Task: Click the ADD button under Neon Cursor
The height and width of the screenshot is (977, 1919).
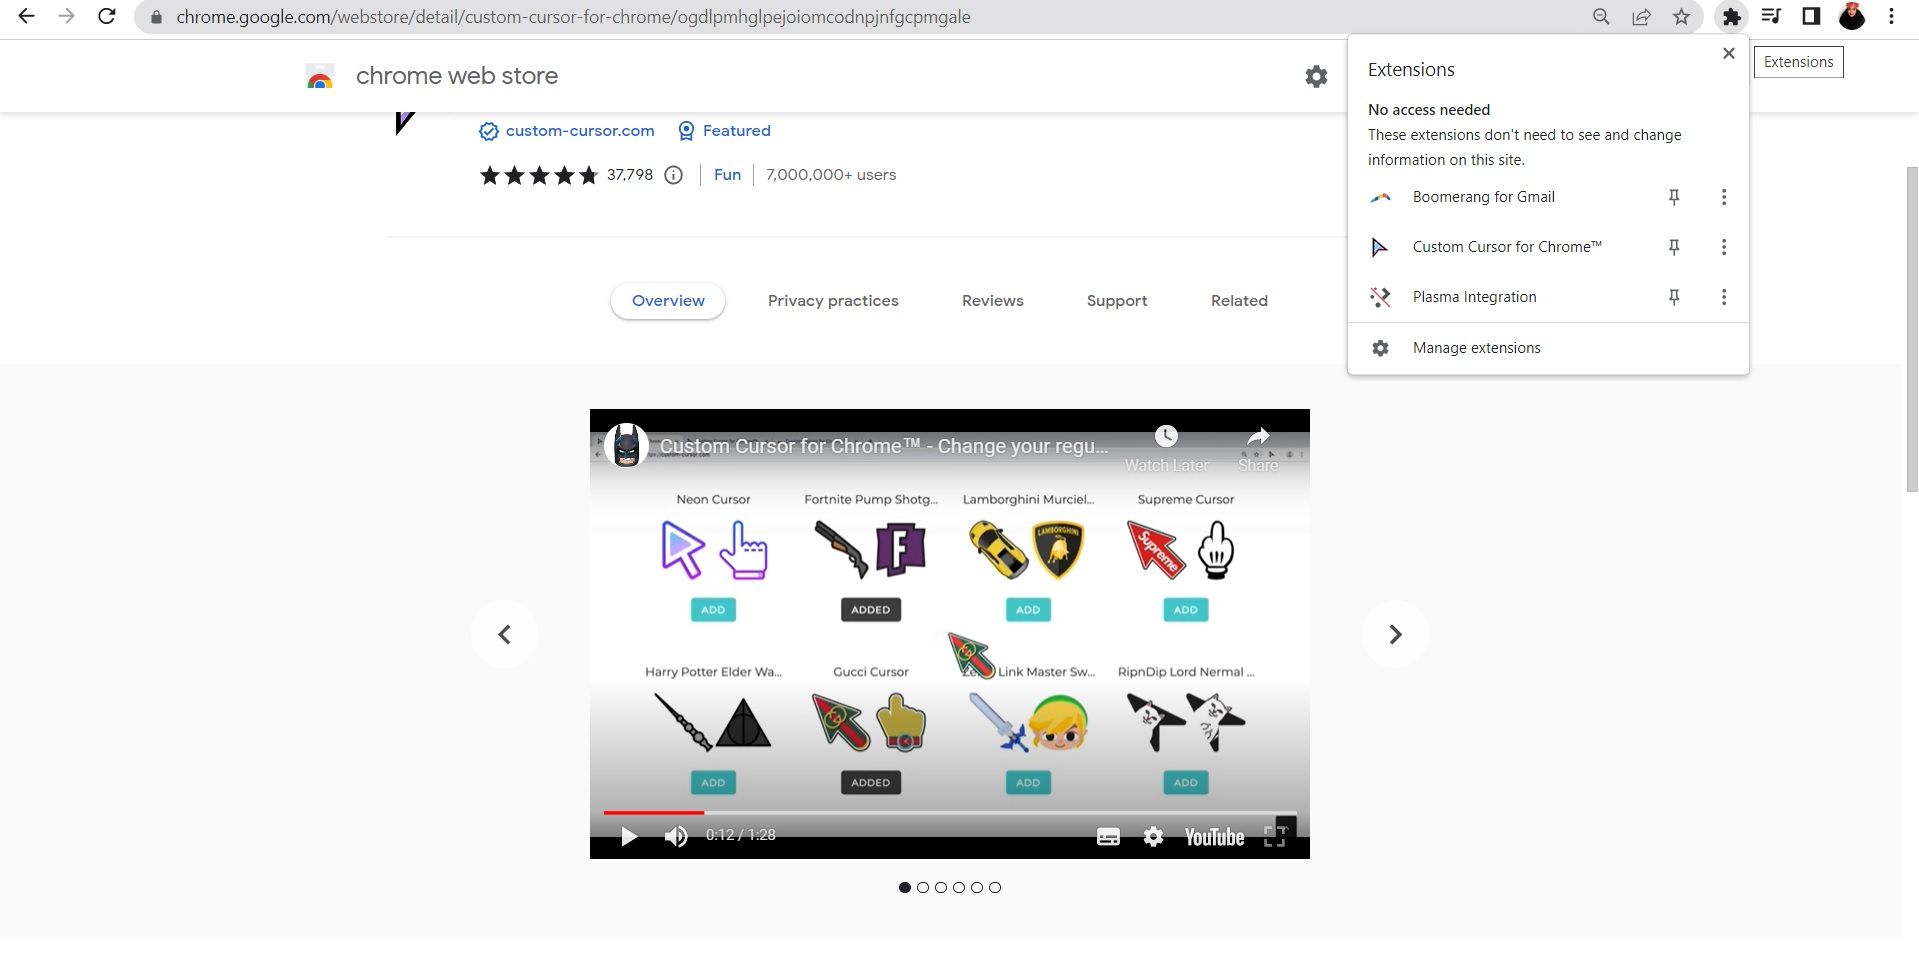Action: (713, 610)
